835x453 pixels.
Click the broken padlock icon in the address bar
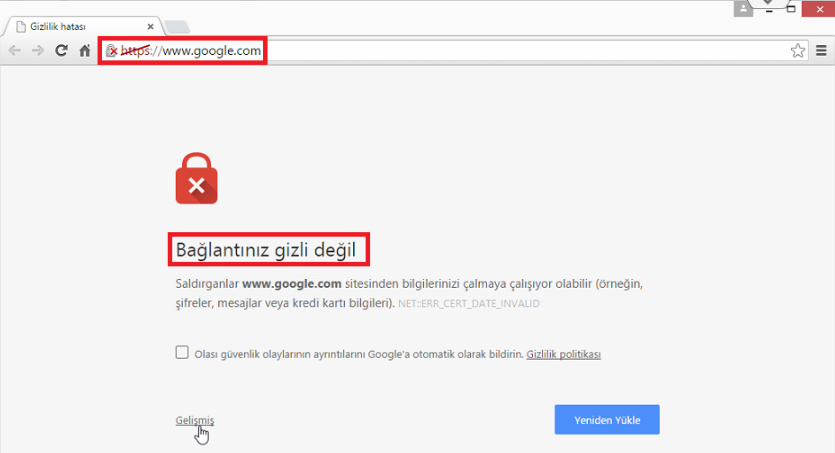[112, 50]
